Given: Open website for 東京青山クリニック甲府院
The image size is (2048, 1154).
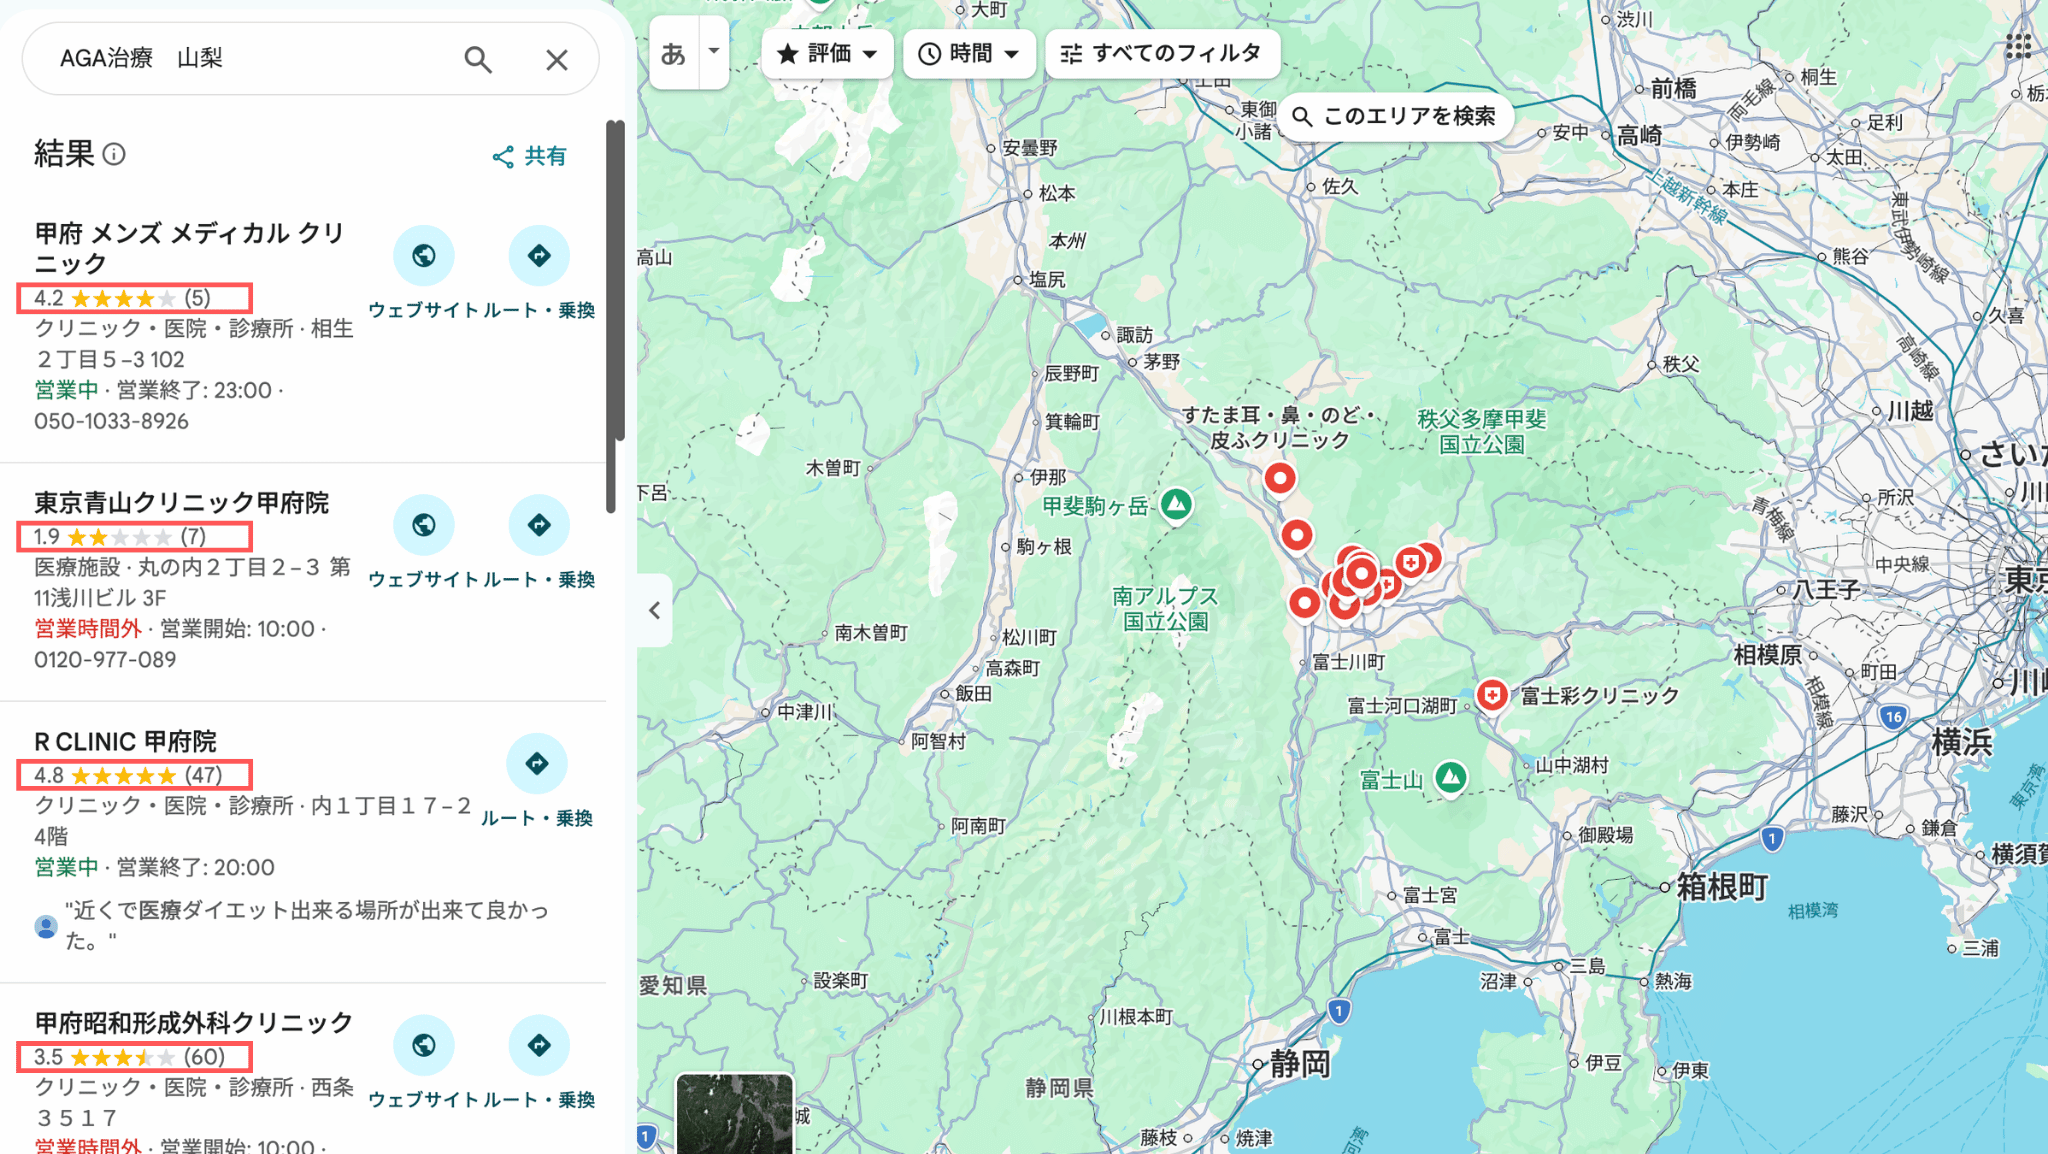Looking at the screenshot, I should click(x=424, y=525).
